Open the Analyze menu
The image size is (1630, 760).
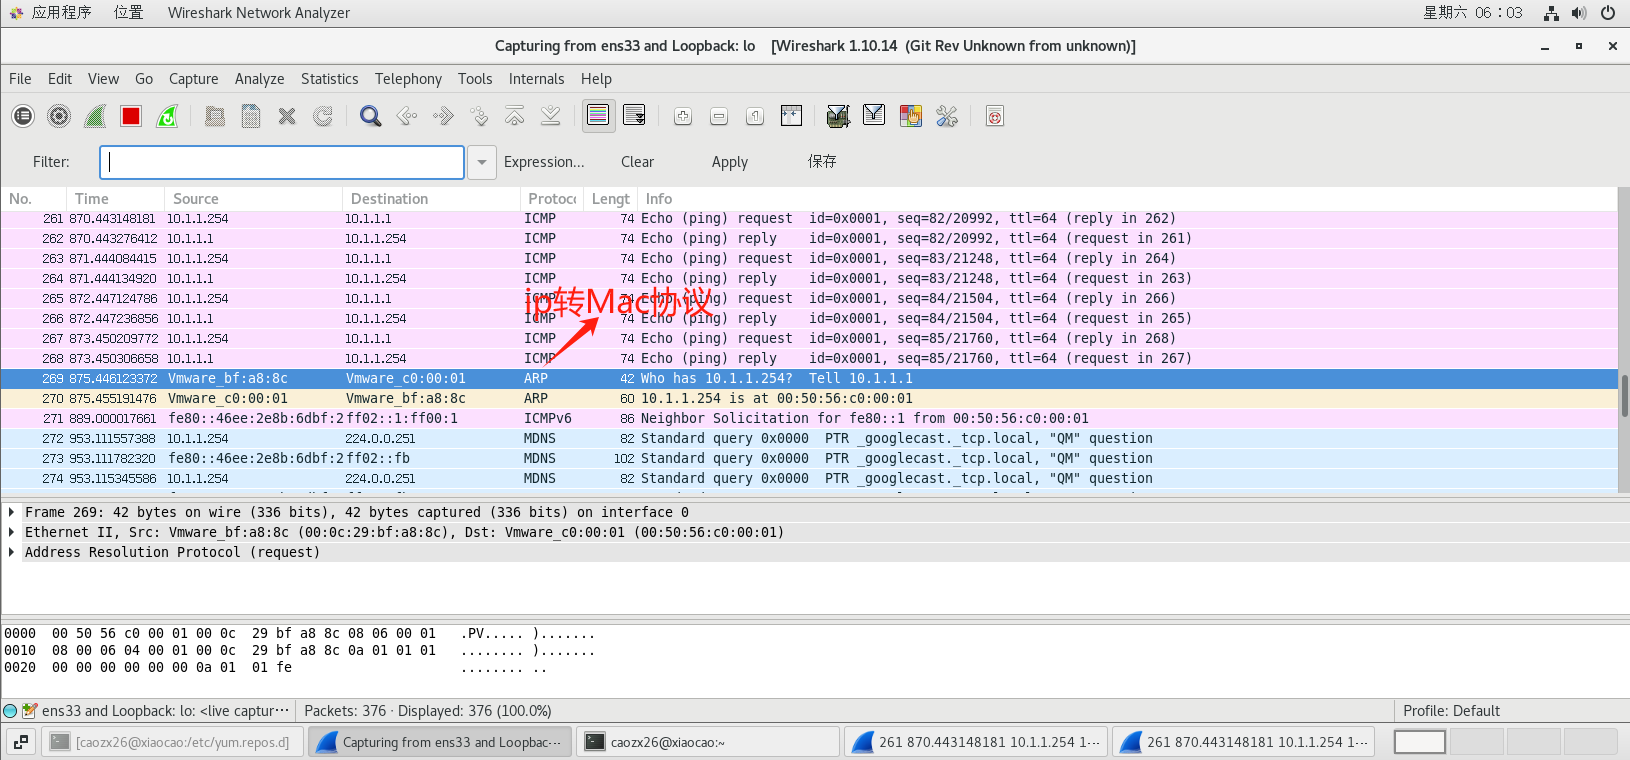point(259,79)
